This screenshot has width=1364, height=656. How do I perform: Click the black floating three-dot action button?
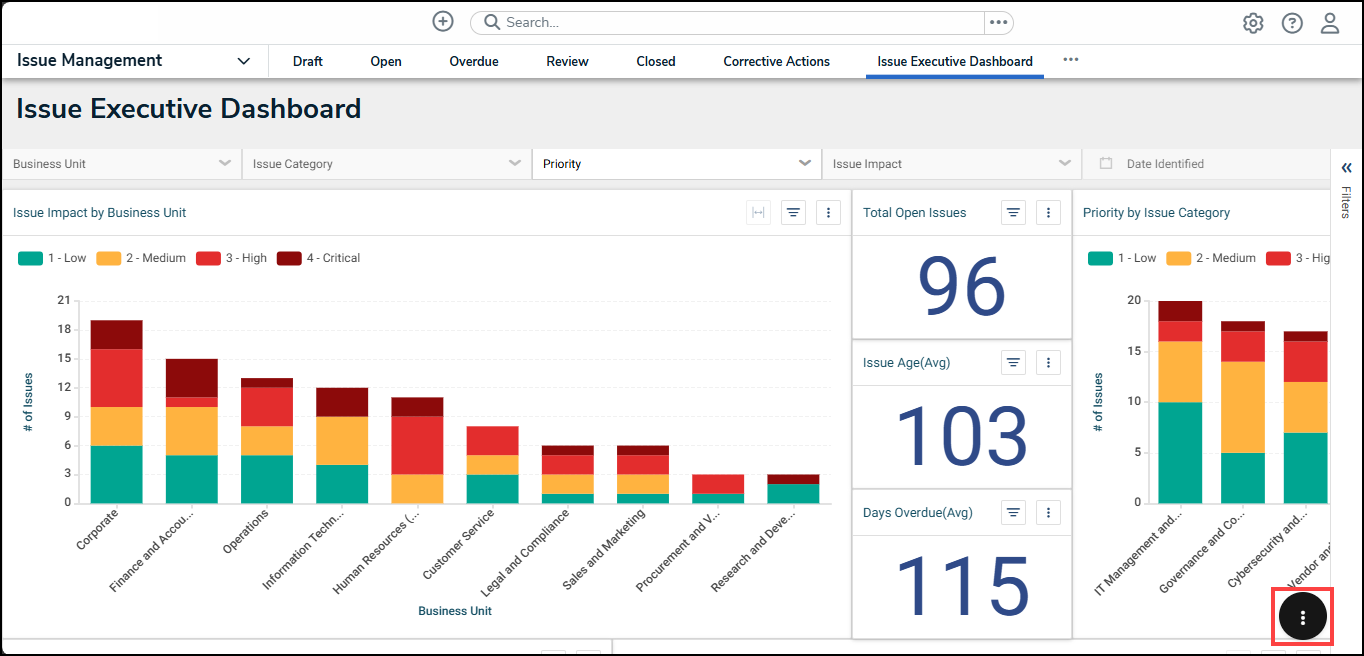[x=1302, y=617]
